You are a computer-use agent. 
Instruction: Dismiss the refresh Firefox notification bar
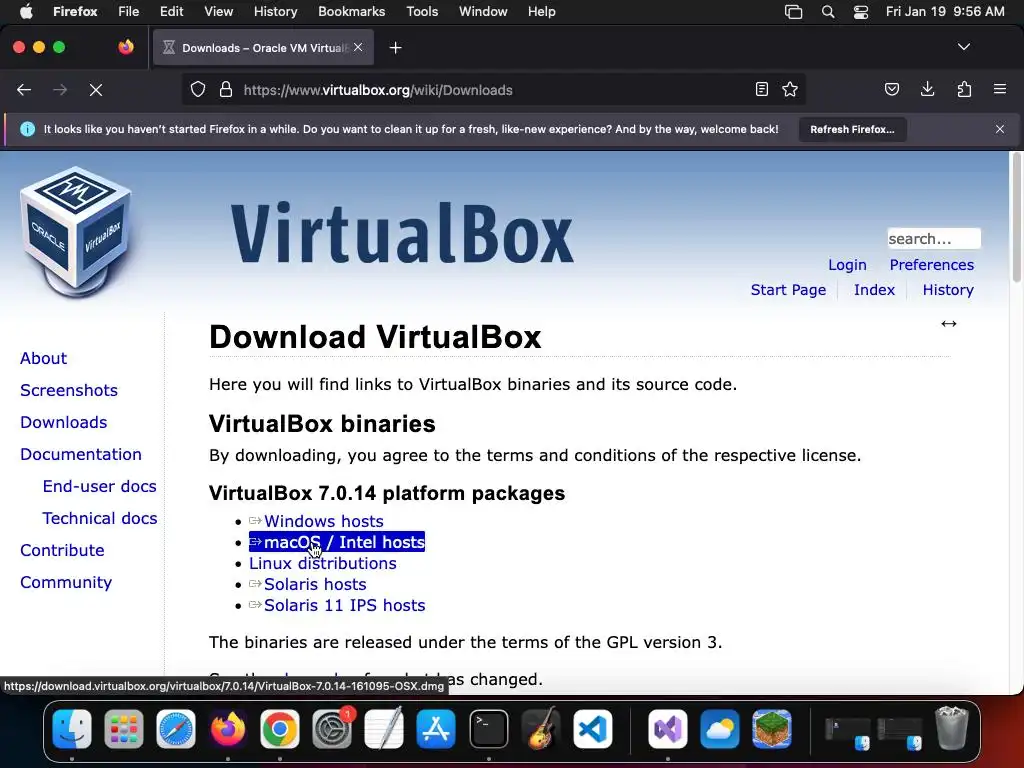pyautogui.click(x=1000, y=129)
